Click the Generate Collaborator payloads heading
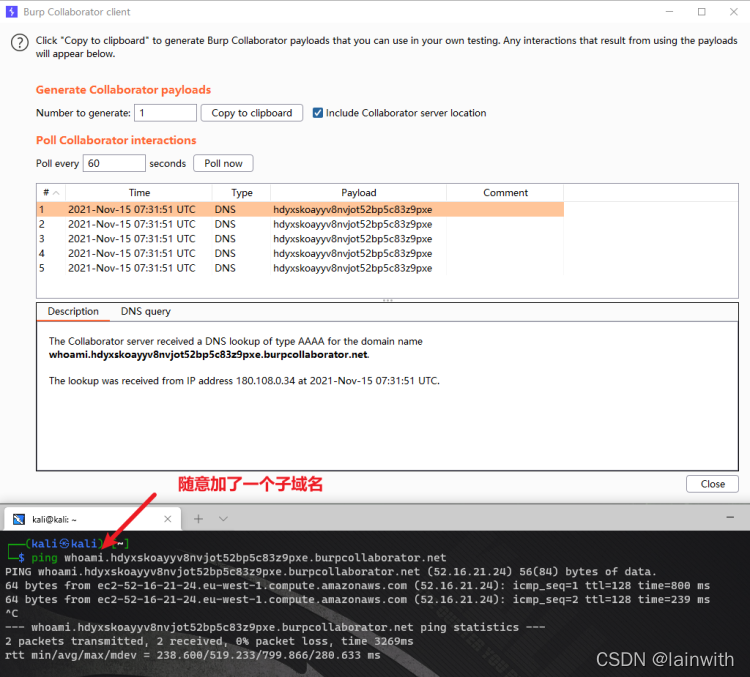Screen dimensions: 750x677 click(123, 90)
